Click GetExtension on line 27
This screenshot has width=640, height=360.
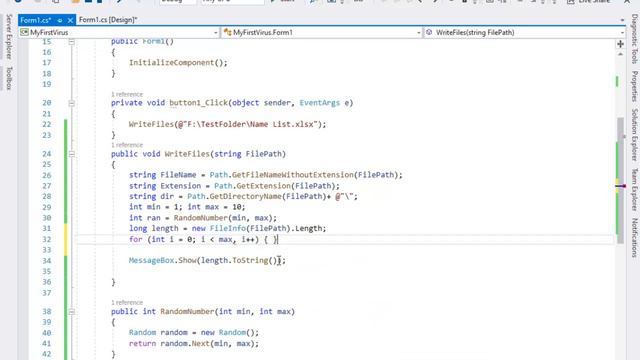pos(263,186)
